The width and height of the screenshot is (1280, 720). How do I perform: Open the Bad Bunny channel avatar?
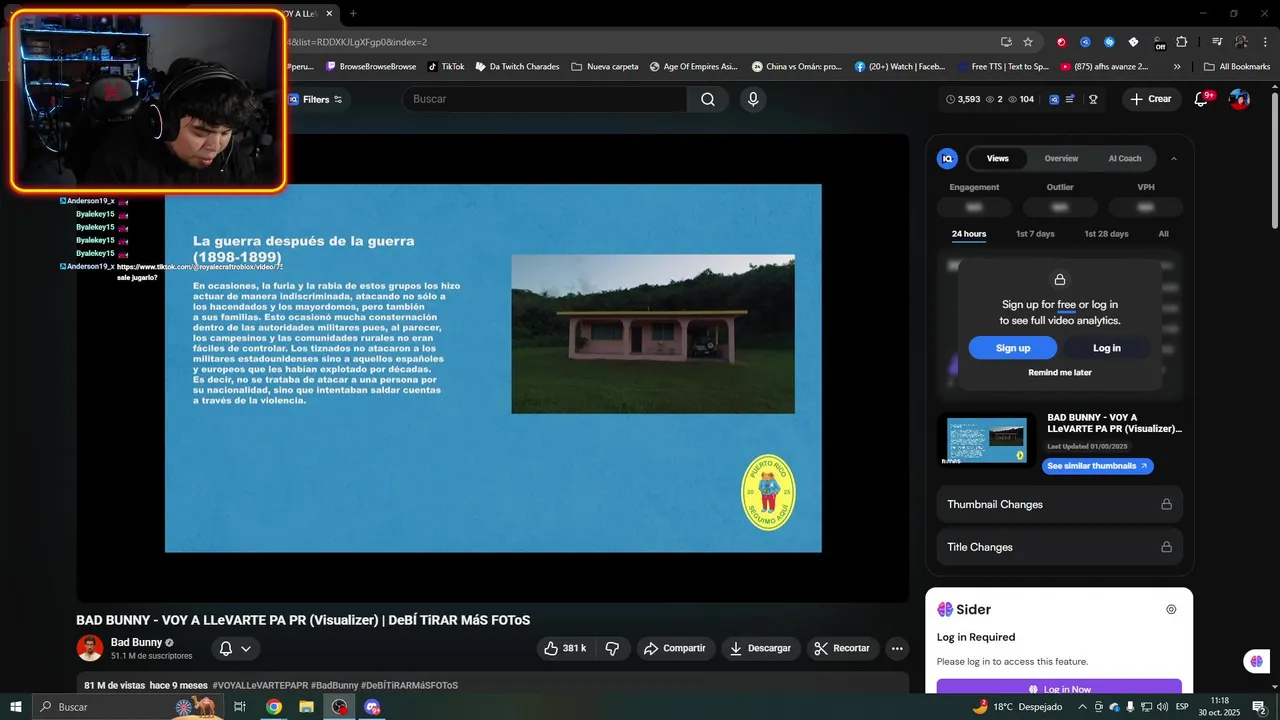[90, 648]
